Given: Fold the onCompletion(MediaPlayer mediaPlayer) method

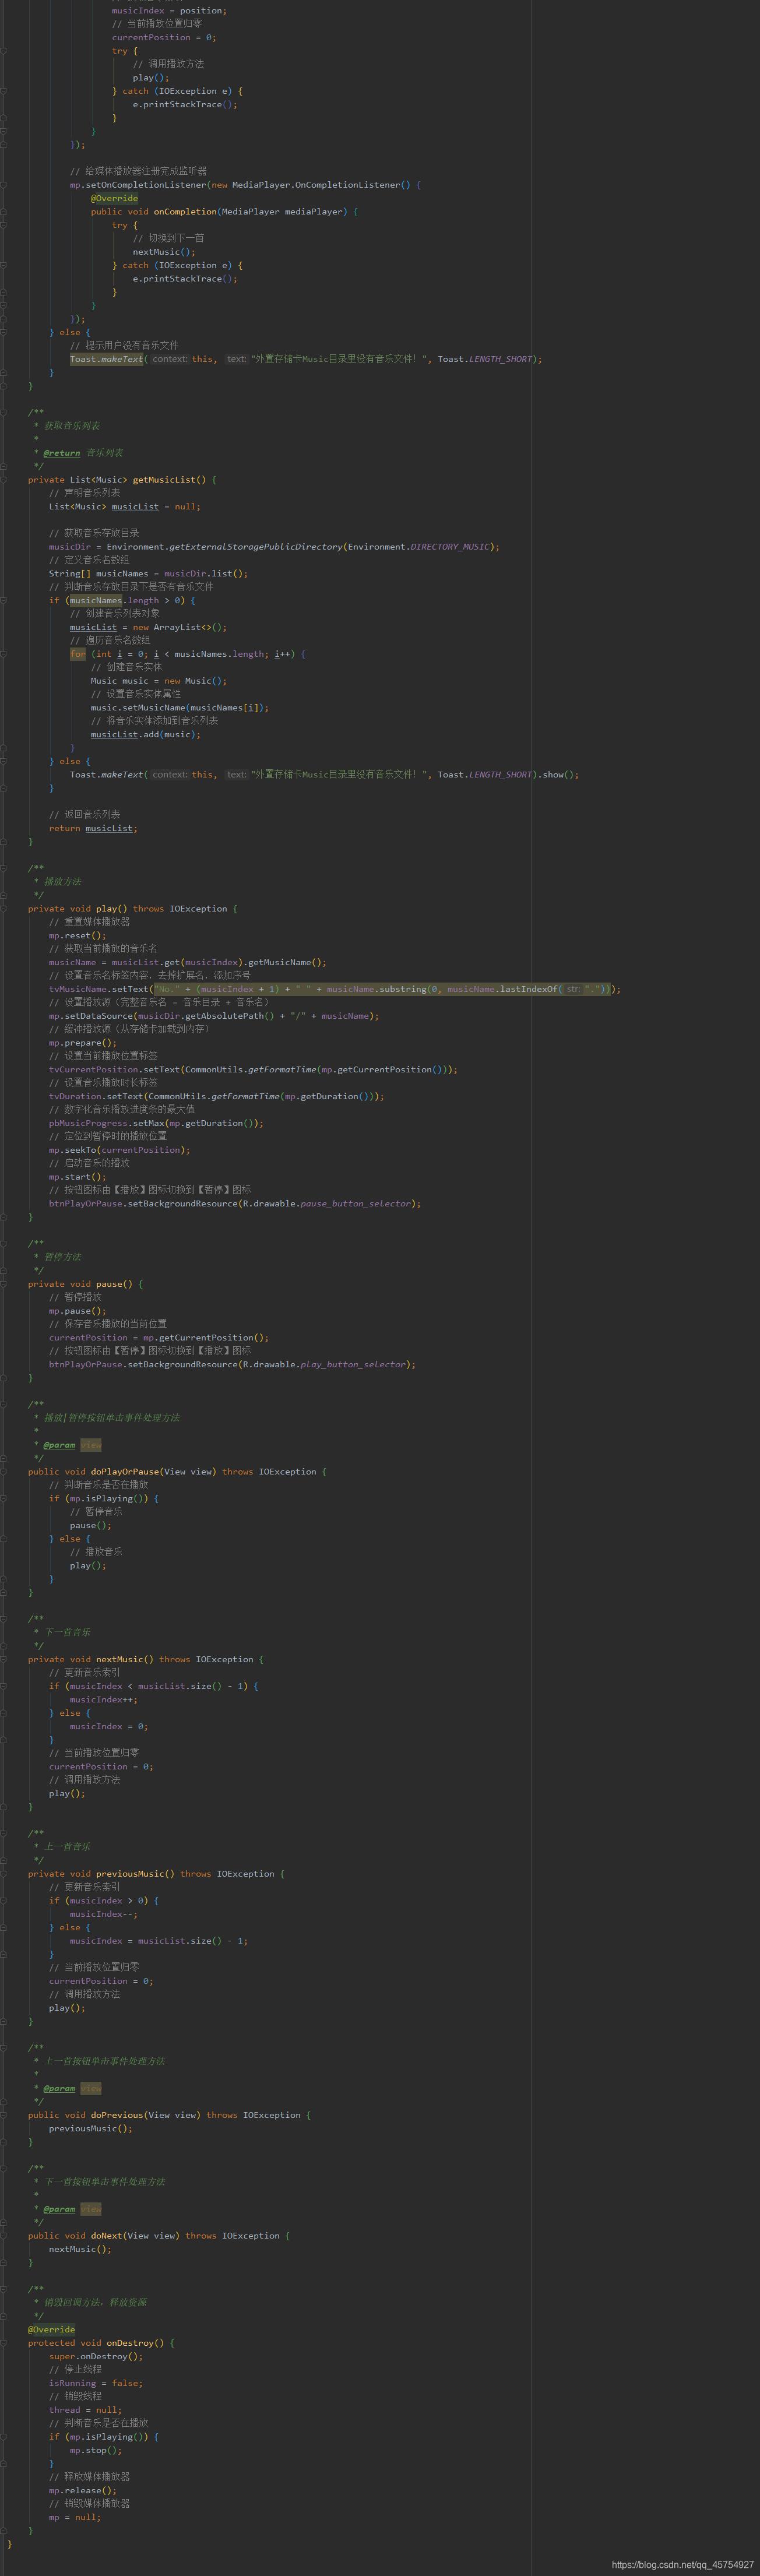Looking at the screenshot, I should [x=4, y=212].
